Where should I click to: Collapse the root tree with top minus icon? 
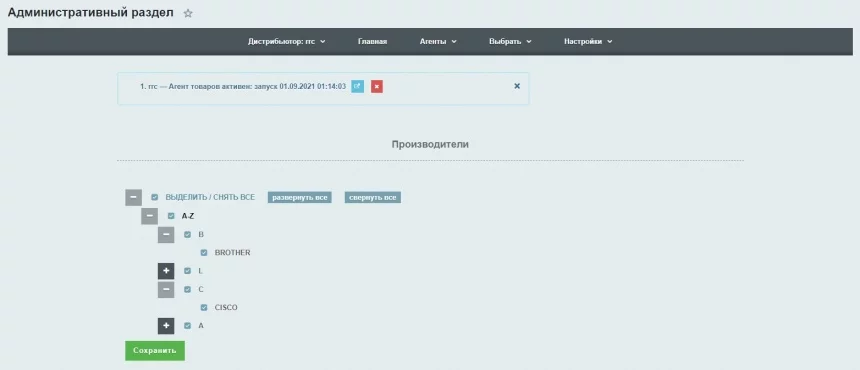133,197
